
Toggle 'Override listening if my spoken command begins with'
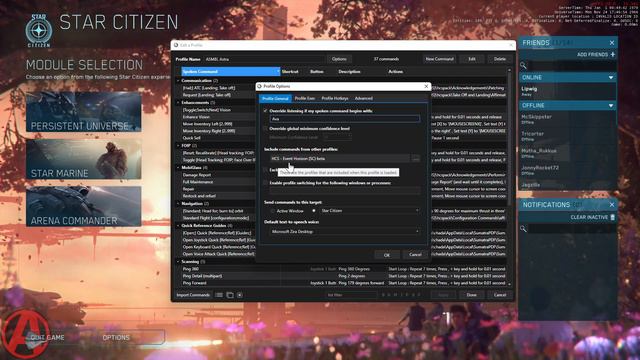[266, 111]
